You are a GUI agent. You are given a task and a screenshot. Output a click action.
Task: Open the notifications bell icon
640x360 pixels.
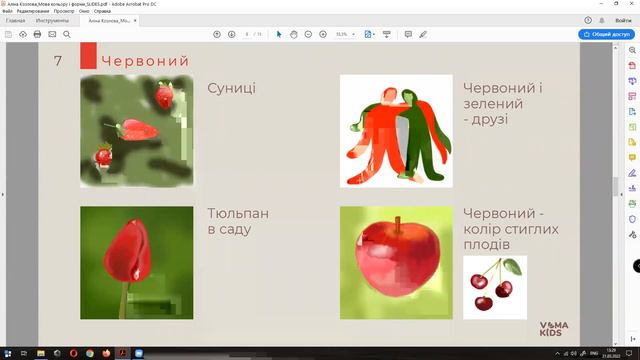[x=602, y=20]
